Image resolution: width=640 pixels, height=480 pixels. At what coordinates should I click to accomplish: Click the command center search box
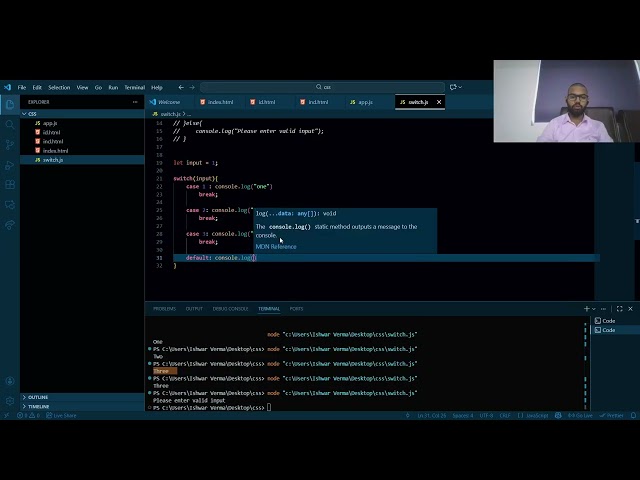[322, 87]
